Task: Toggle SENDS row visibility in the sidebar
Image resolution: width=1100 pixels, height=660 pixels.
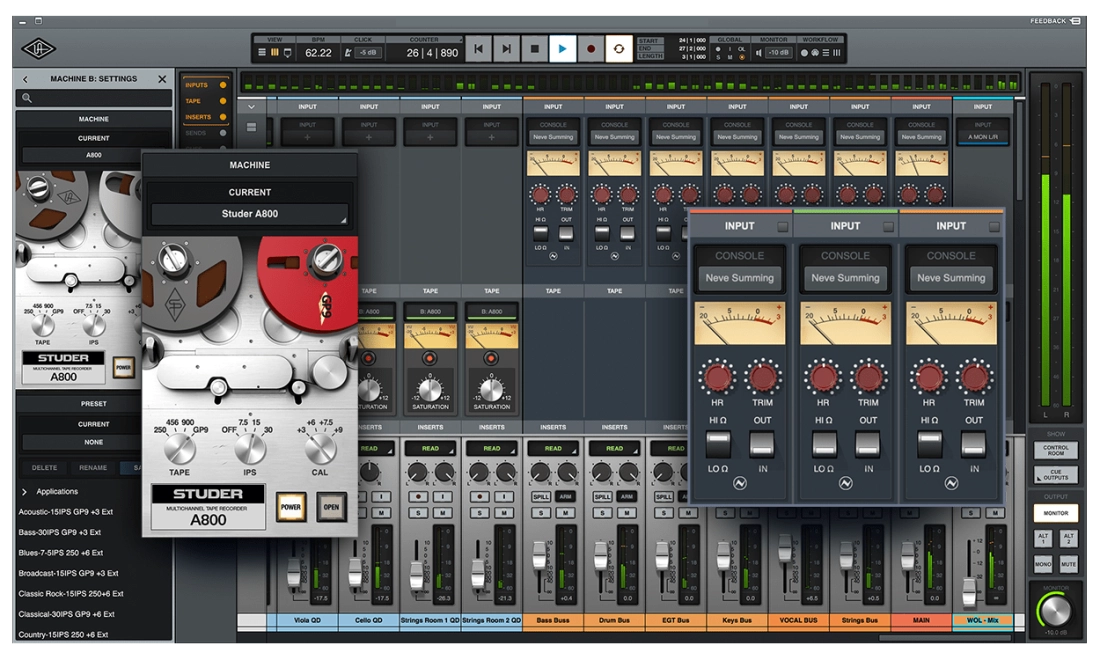Action: [x=223, y=133]
